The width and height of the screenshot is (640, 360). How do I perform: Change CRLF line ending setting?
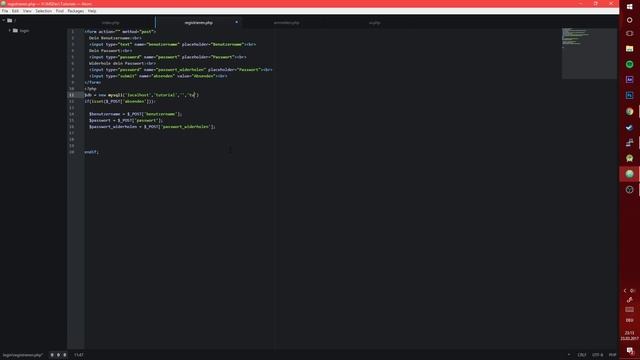582,355
